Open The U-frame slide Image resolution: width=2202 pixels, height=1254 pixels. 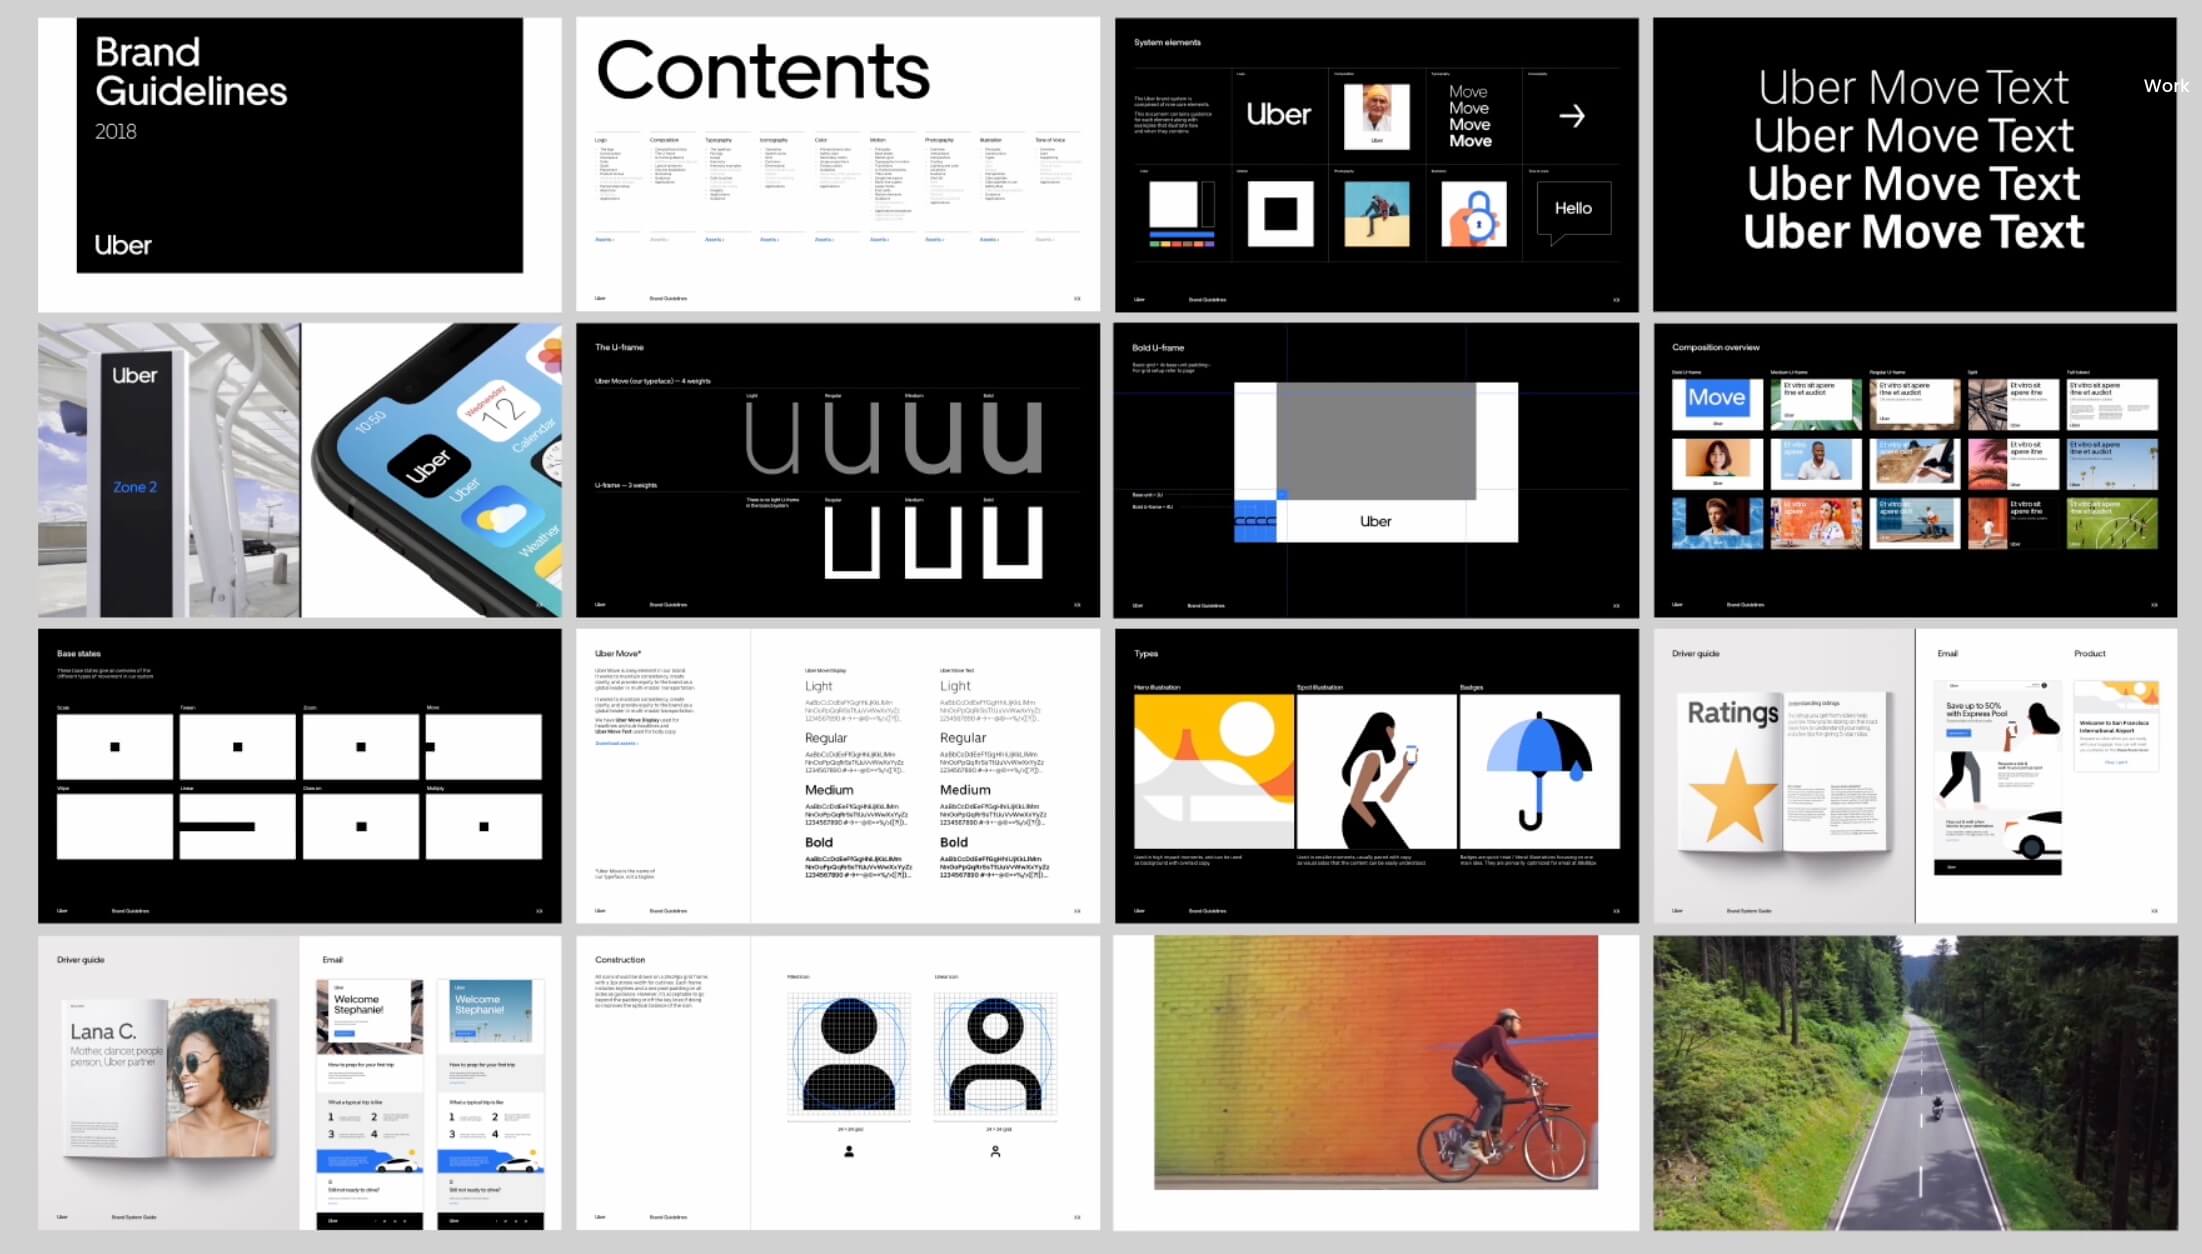pos(838,470)
